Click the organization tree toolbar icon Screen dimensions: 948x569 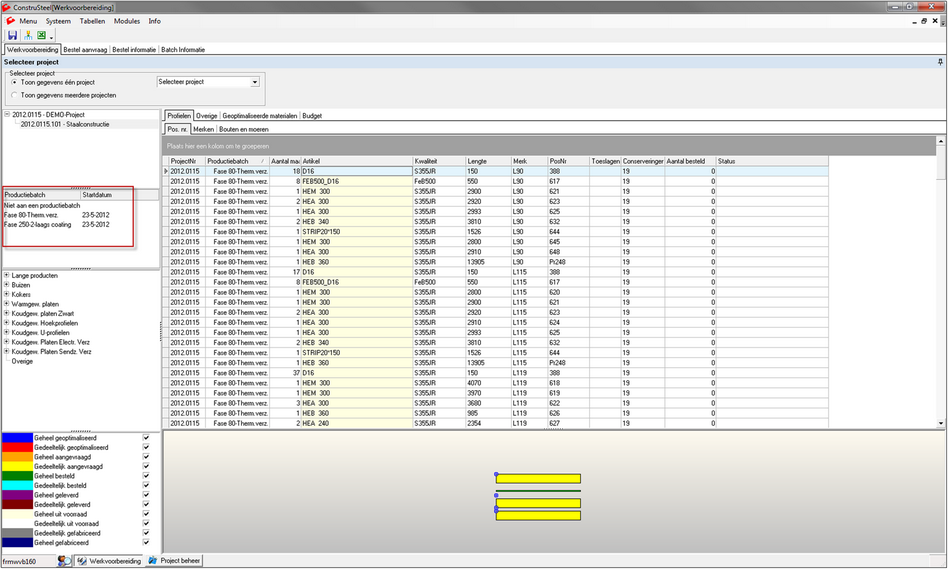coord(28,35)
